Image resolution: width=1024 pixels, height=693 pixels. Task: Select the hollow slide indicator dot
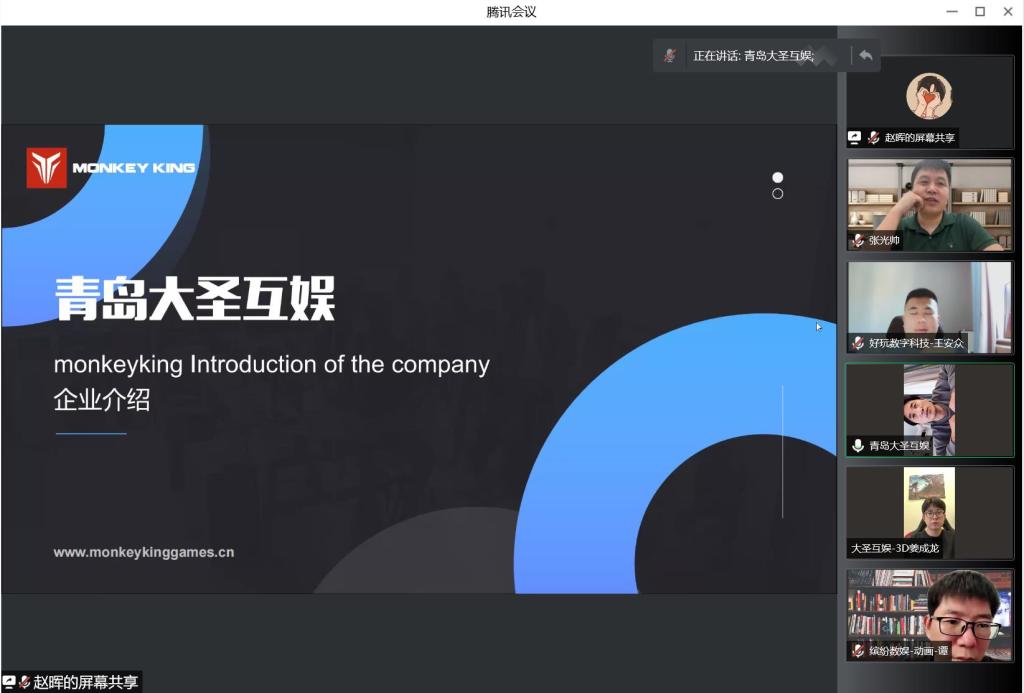(778, 194)
